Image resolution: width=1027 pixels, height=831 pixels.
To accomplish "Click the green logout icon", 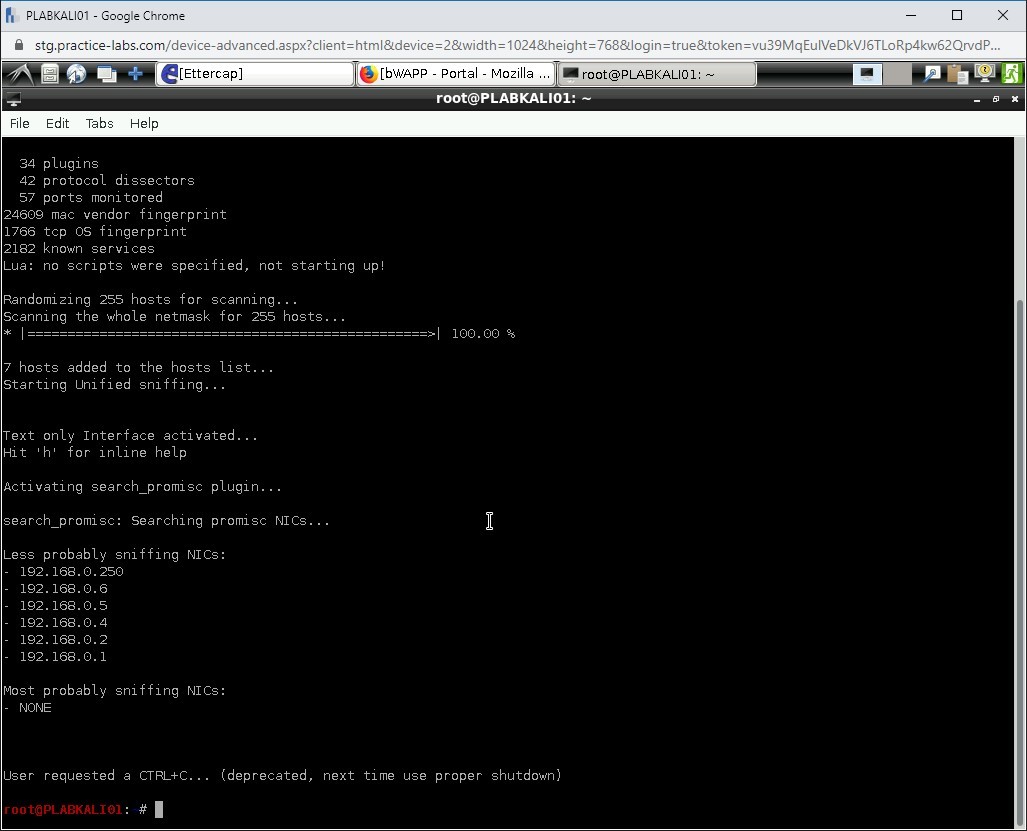I will (1012, 73).
